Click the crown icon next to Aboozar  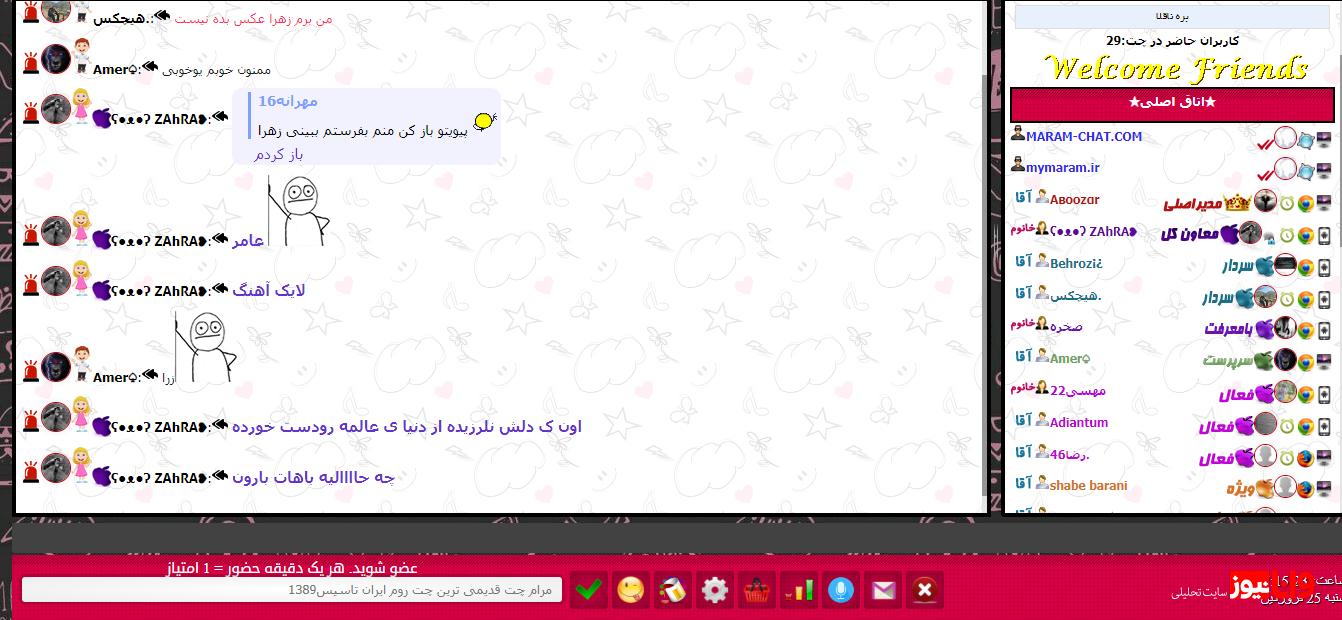[1235, 202]
